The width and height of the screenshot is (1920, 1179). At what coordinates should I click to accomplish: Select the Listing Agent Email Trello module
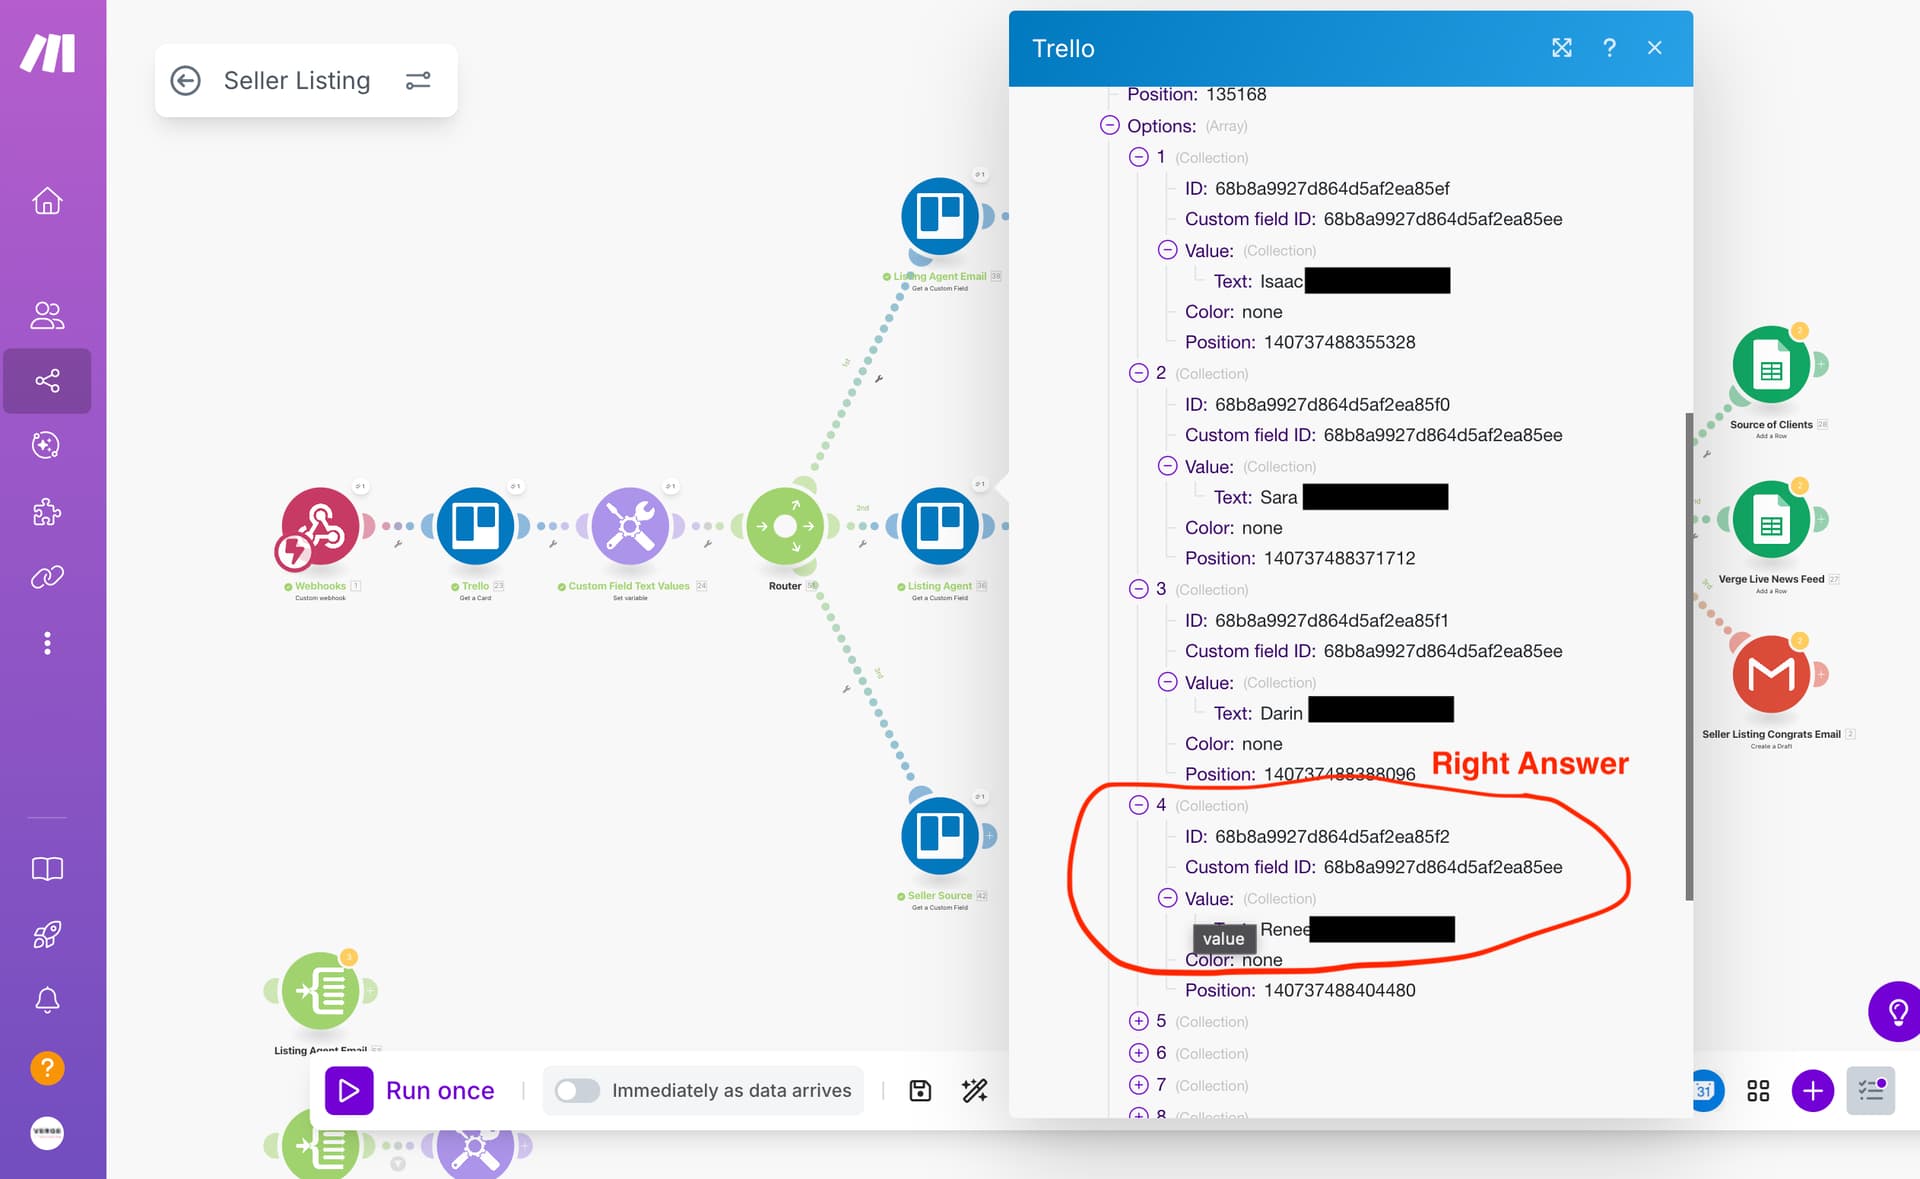point(940,216)
